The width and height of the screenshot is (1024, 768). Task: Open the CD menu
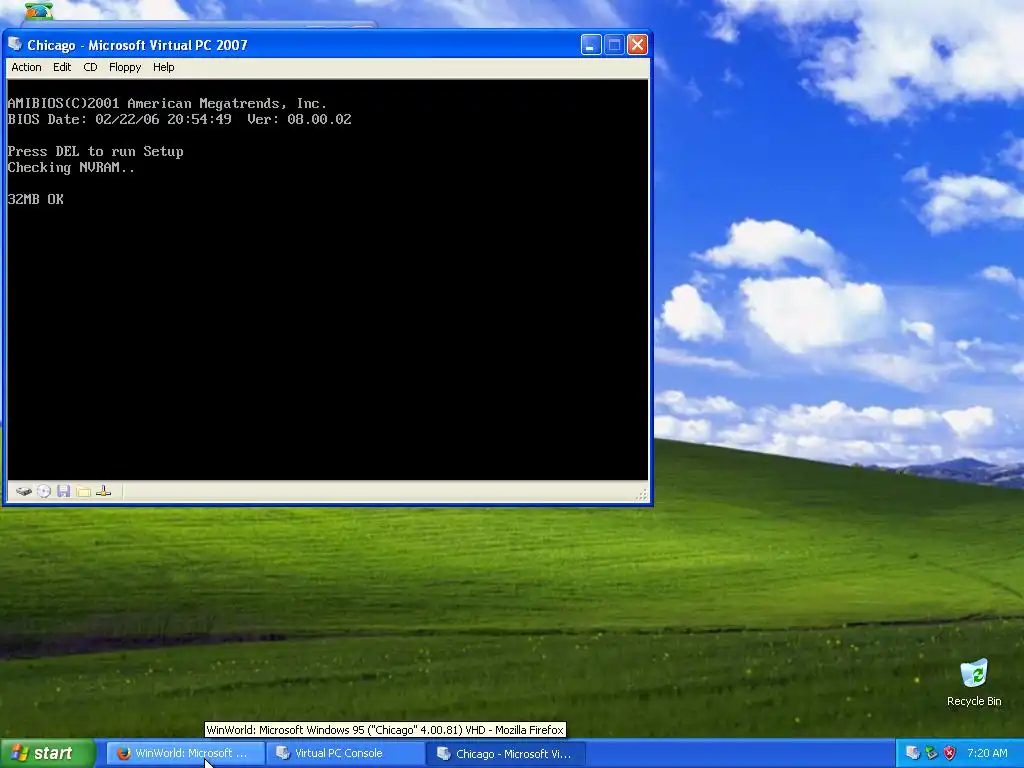pos(90,67)
